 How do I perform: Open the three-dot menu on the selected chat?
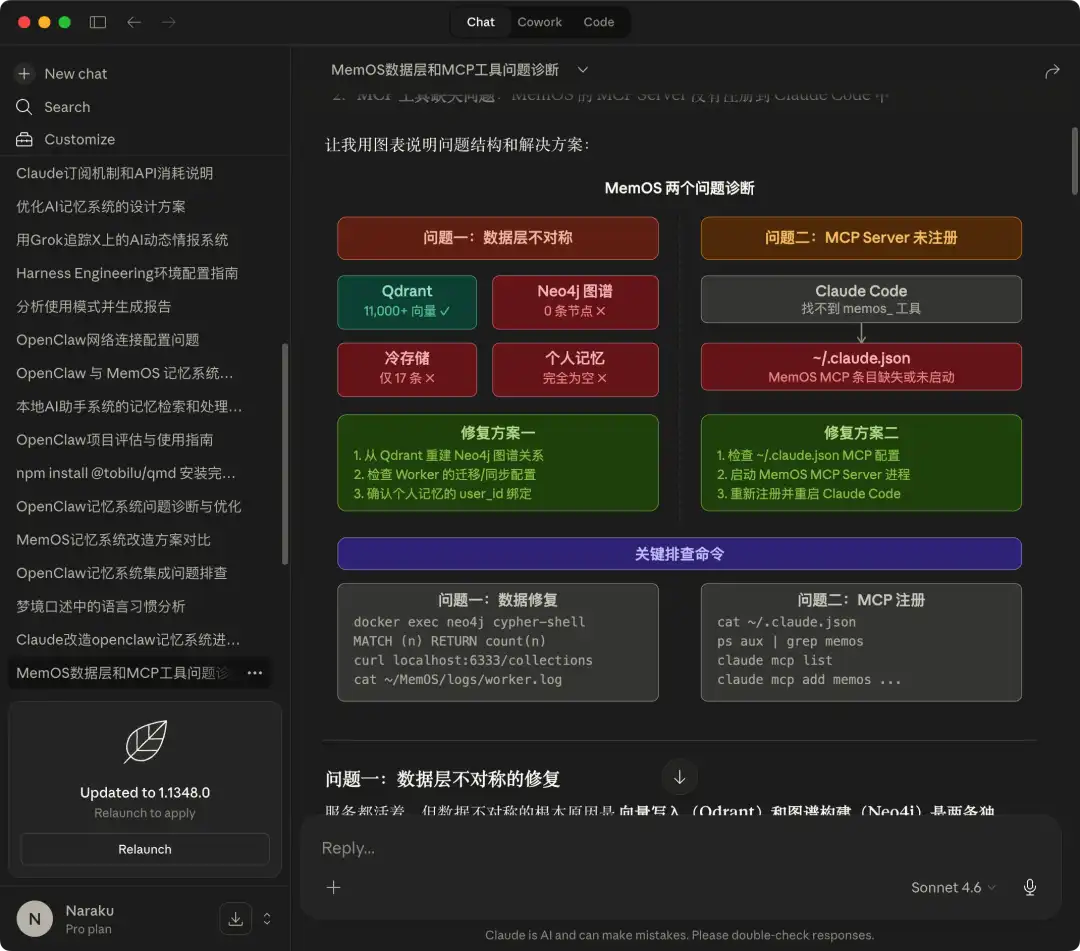coord(255,673)
